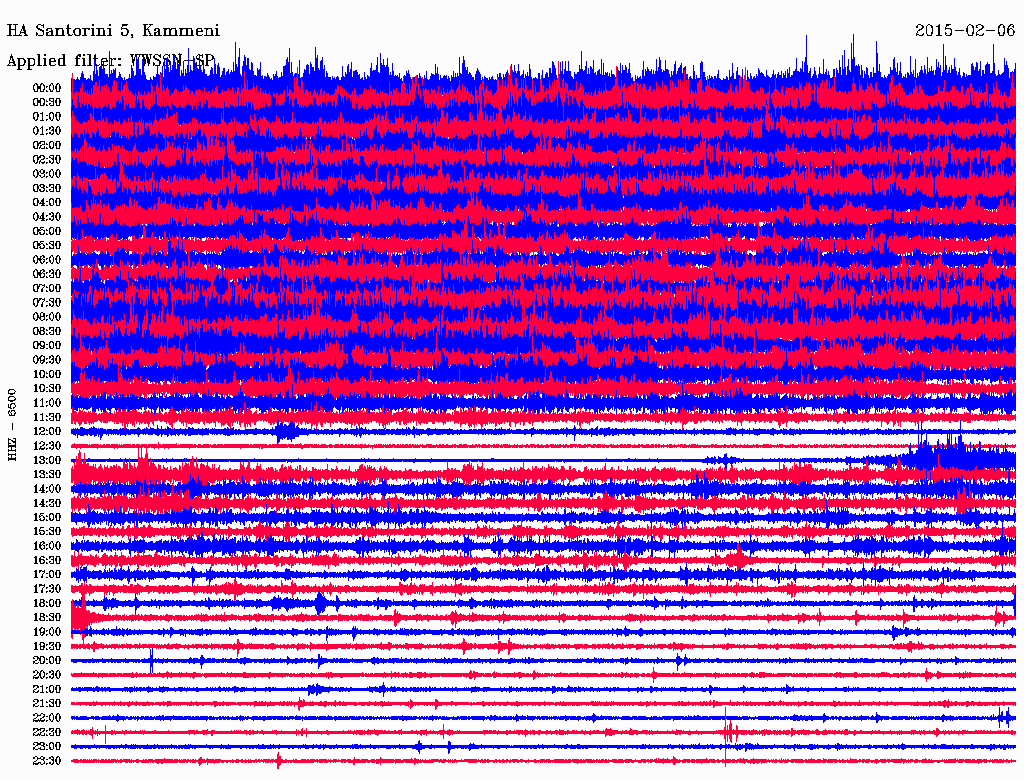The width and height of the screenshot is (1024, 780).
Task: Select the 13:30 time label
Action: coord(47,475)
